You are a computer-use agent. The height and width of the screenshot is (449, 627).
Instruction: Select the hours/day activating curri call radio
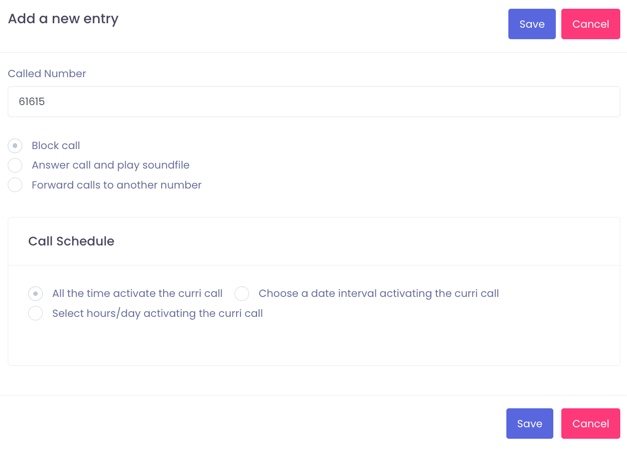pyautogui.click(x=36, y=313)
